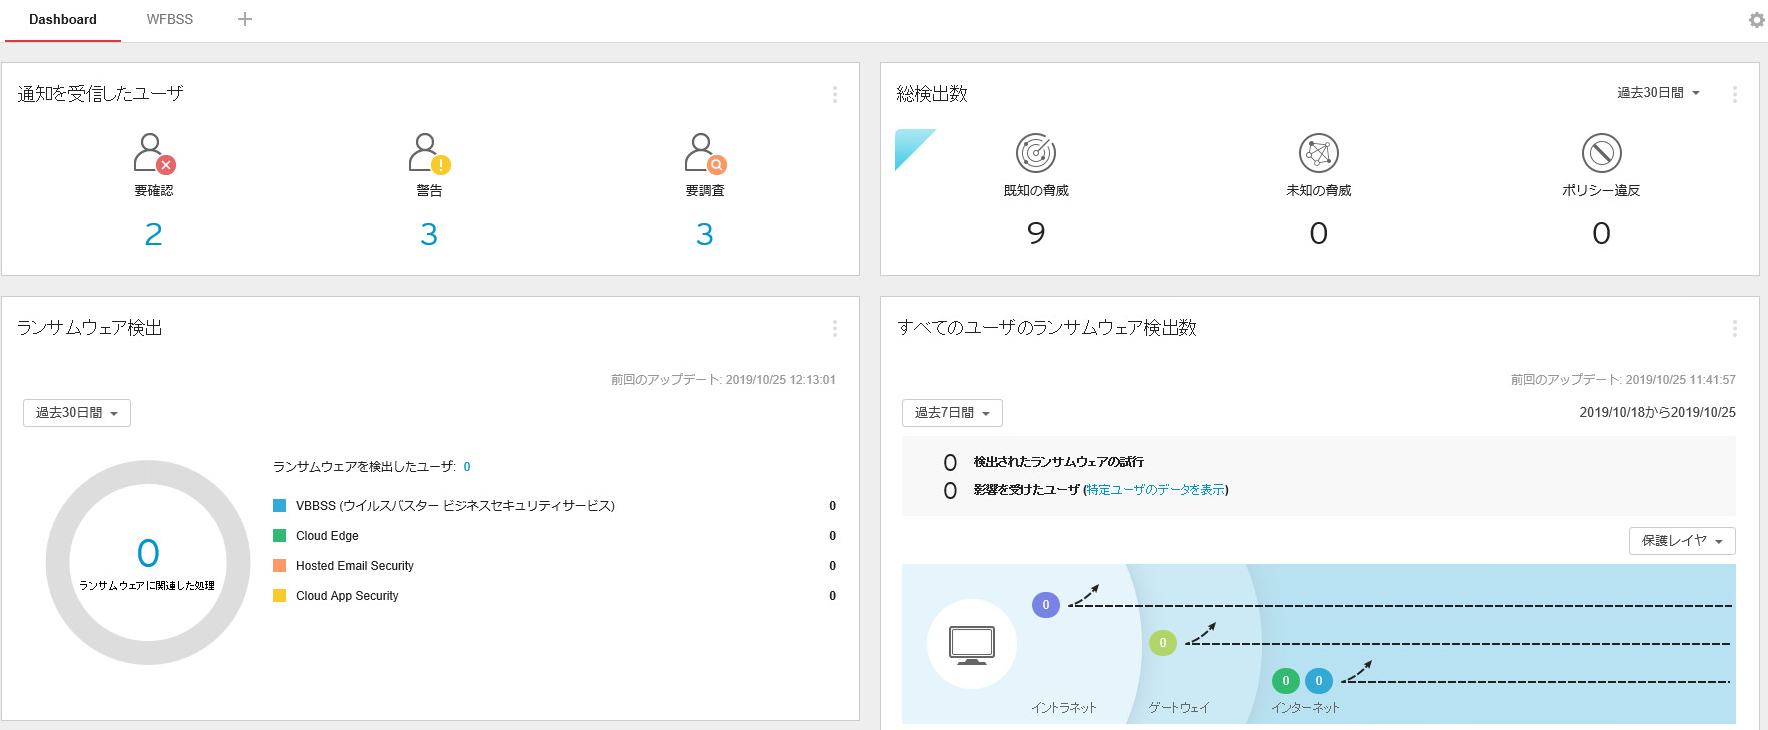1768x730 pixels.
Task: Open dashboard settings gear icon
Action: coord(1756,20)
